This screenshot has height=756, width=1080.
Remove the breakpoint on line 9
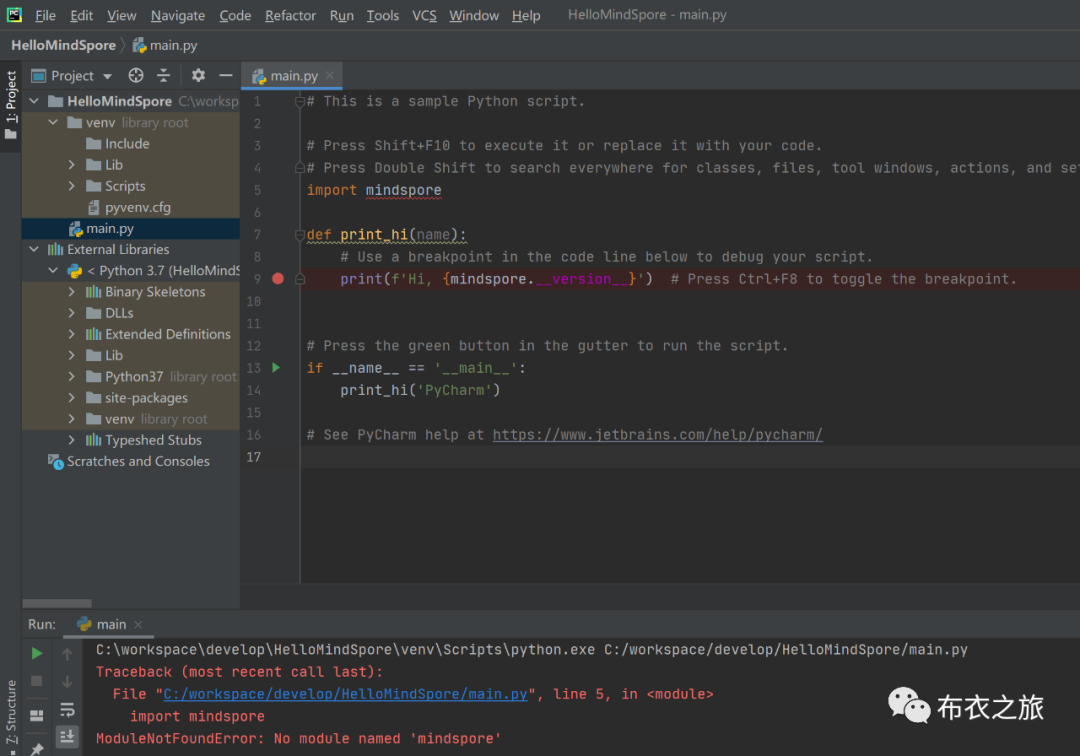click(x=278, y=279)
